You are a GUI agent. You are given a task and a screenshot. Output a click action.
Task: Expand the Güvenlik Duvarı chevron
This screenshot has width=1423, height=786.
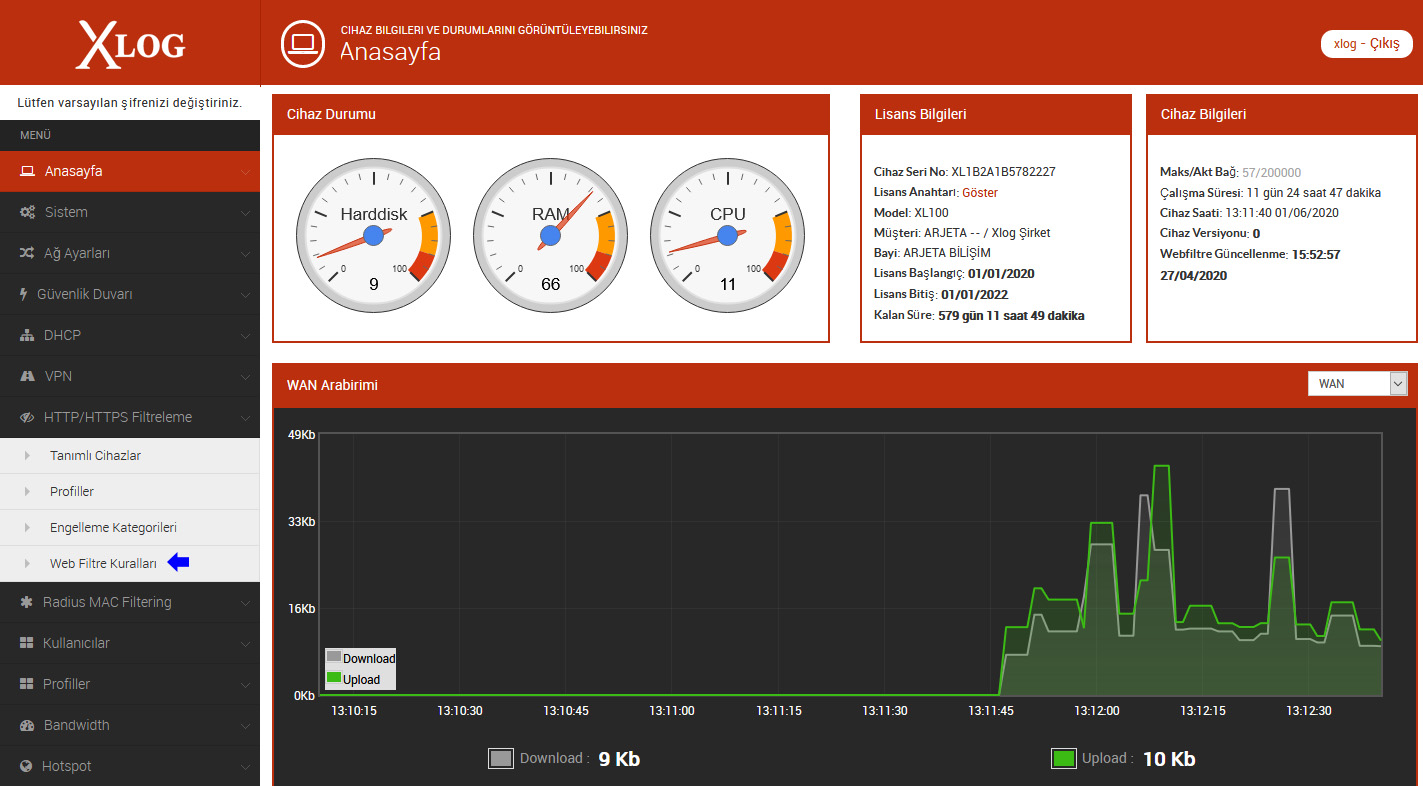point(245,295)
